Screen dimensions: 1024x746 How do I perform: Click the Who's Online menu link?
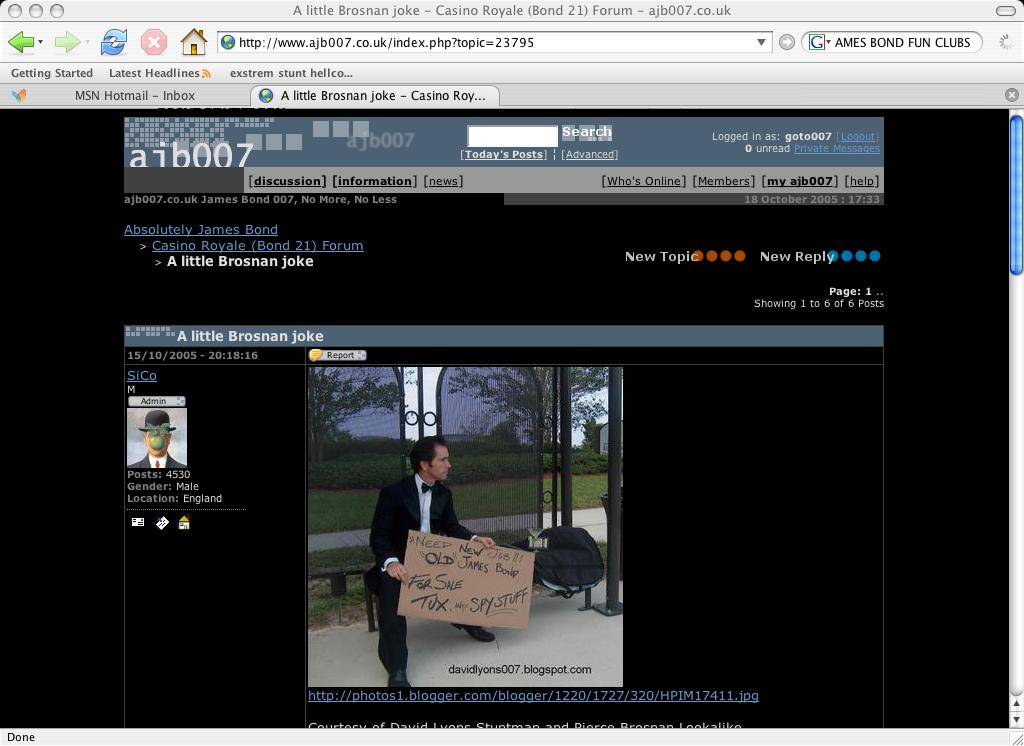pyautogui.click(x=643, y=181)
